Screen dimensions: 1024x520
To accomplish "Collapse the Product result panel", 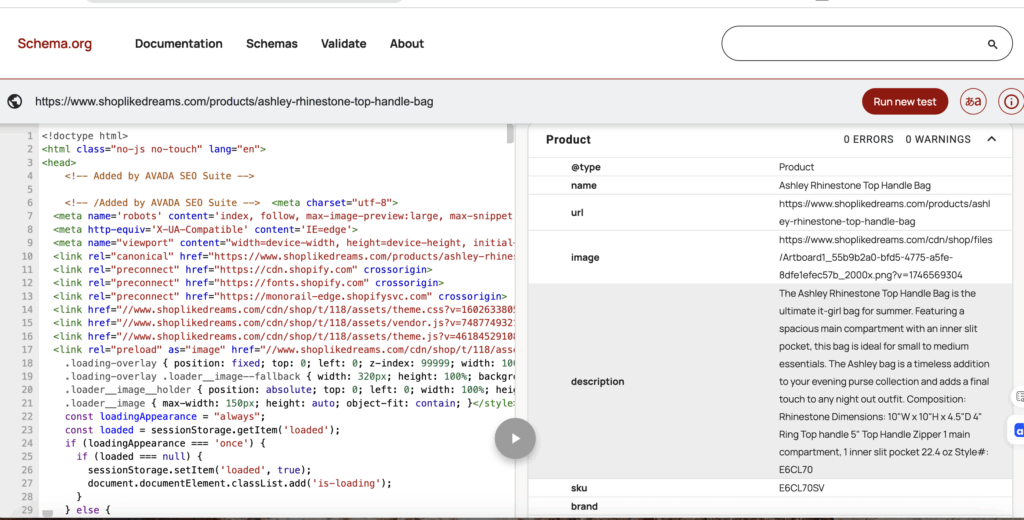I will point(991,139).
